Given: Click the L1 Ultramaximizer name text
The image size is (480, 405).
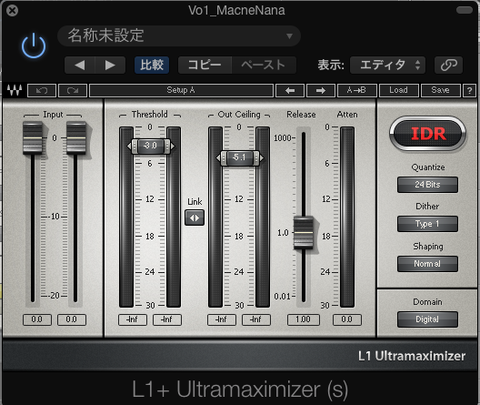Looking at the screenshot, I should [412, 356].
